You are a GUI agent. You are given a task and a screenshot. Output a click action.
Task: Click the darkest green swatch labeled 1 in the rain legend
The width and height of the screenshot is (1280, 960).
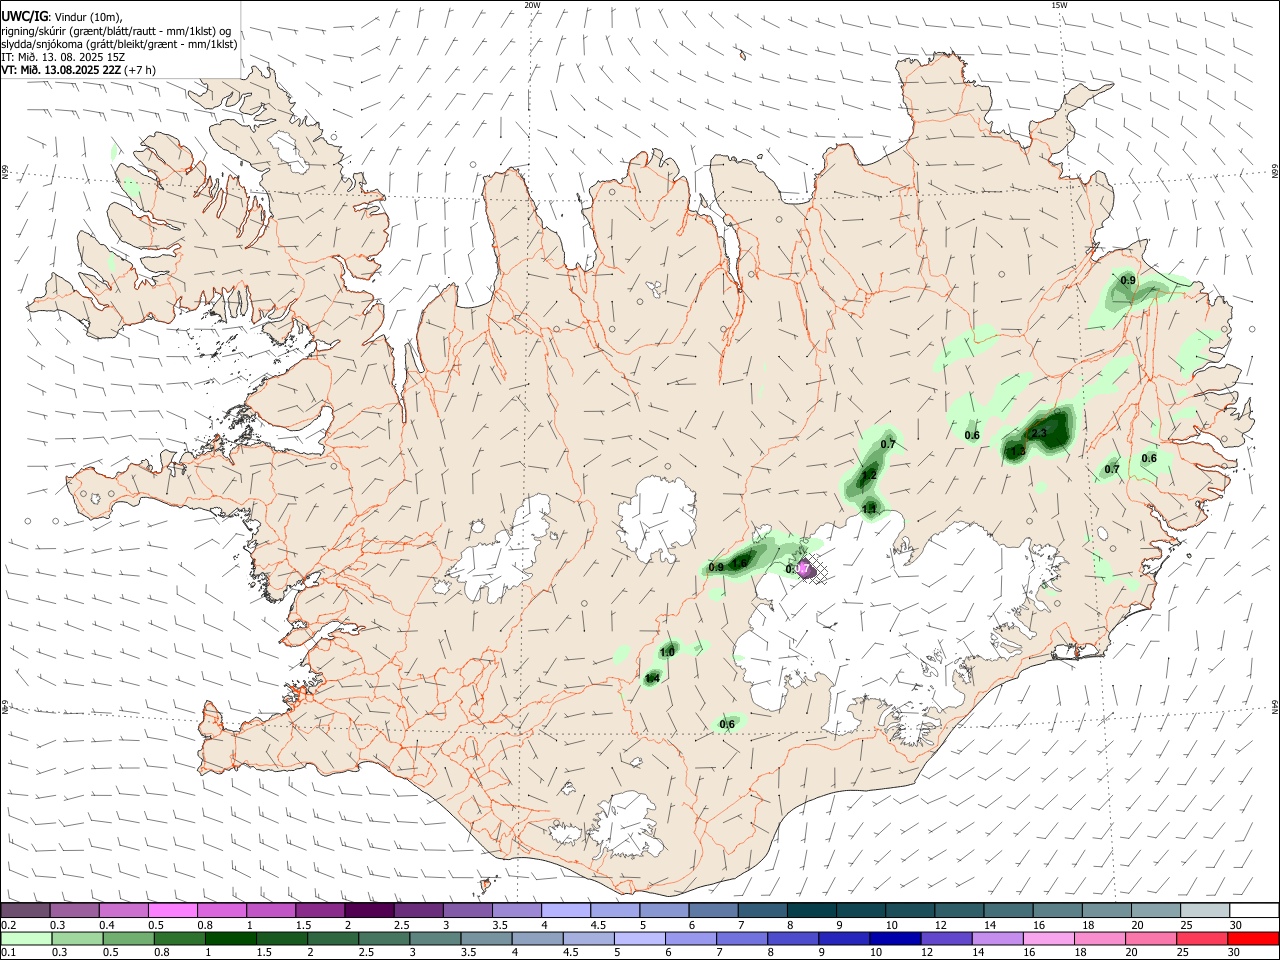tap(230, 938)
